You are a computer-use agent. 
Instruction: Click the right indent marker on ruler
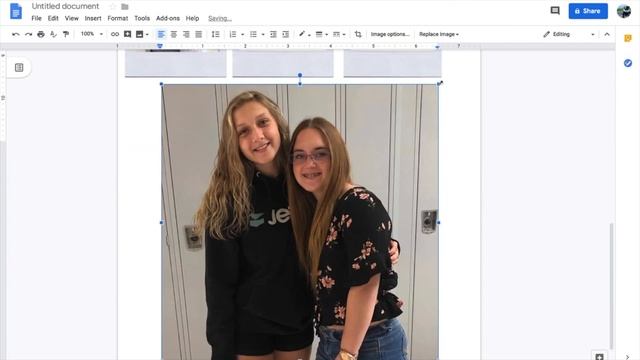(437, 47)
